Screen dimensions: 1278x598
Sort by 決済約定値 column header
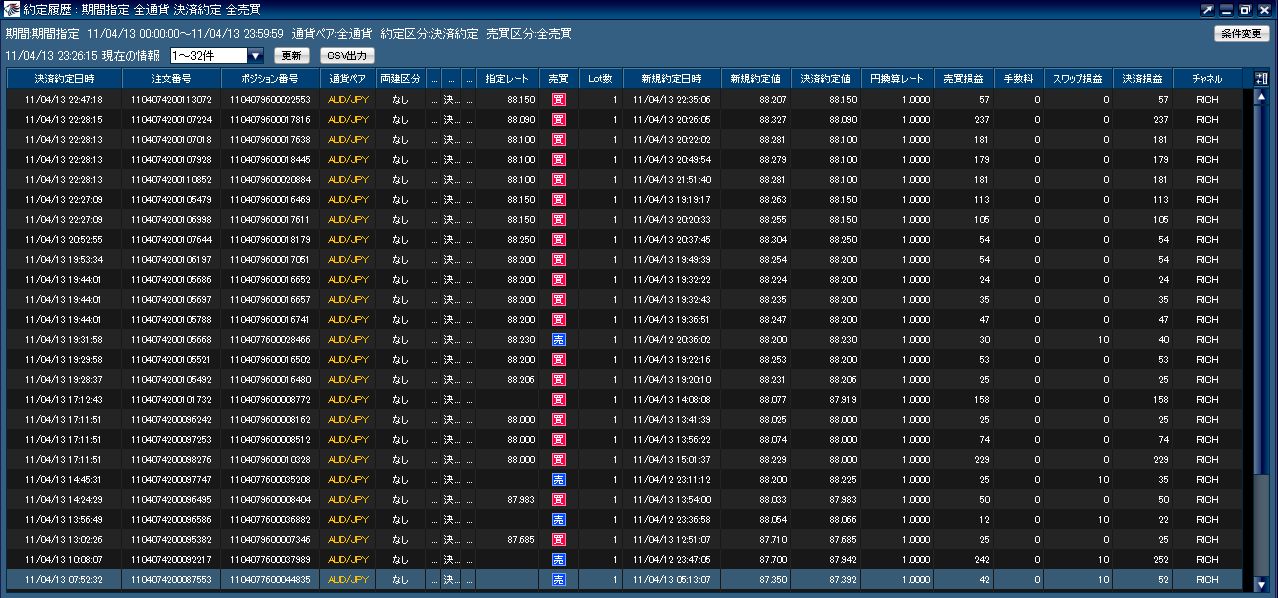pos(826,78)
